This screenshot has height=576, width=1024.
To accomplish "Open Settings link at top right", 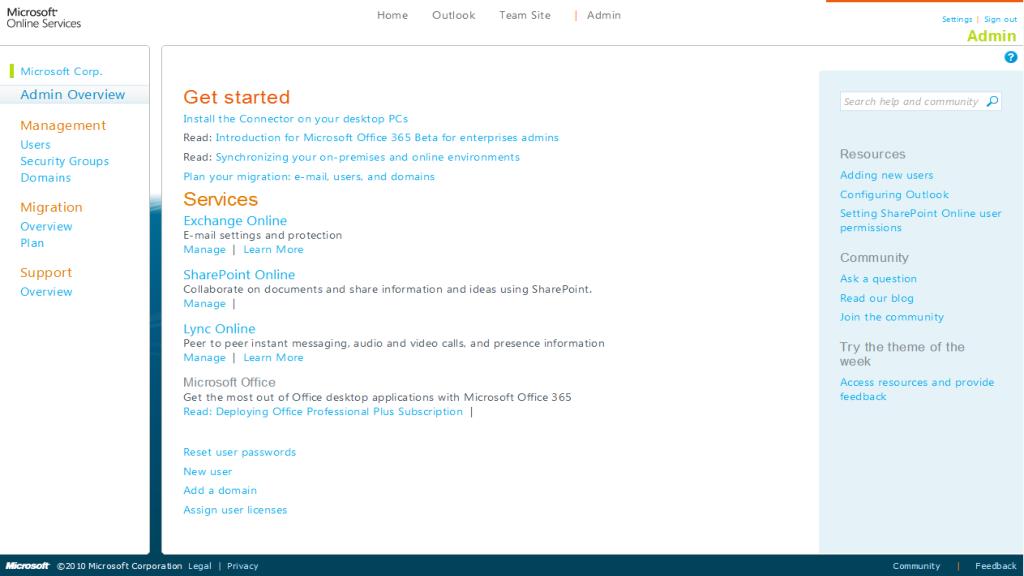I will (957, 20).
